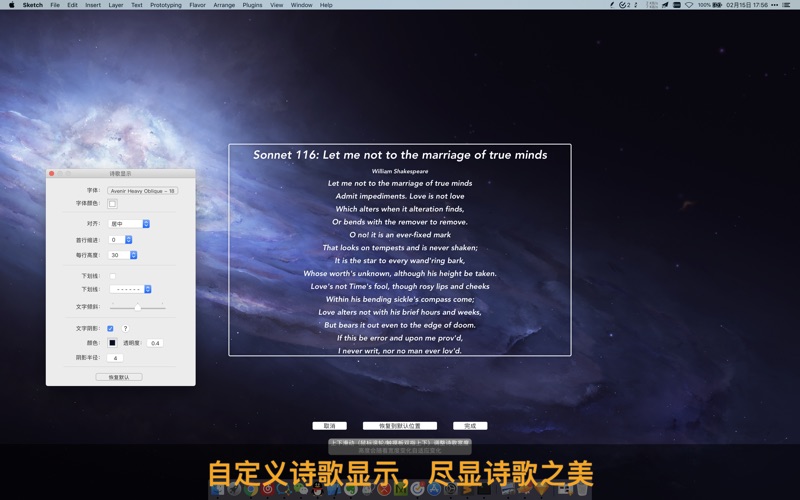
Task: Click the line "O no! it is an ever-fixed mark"
Action: coord(400,235)
